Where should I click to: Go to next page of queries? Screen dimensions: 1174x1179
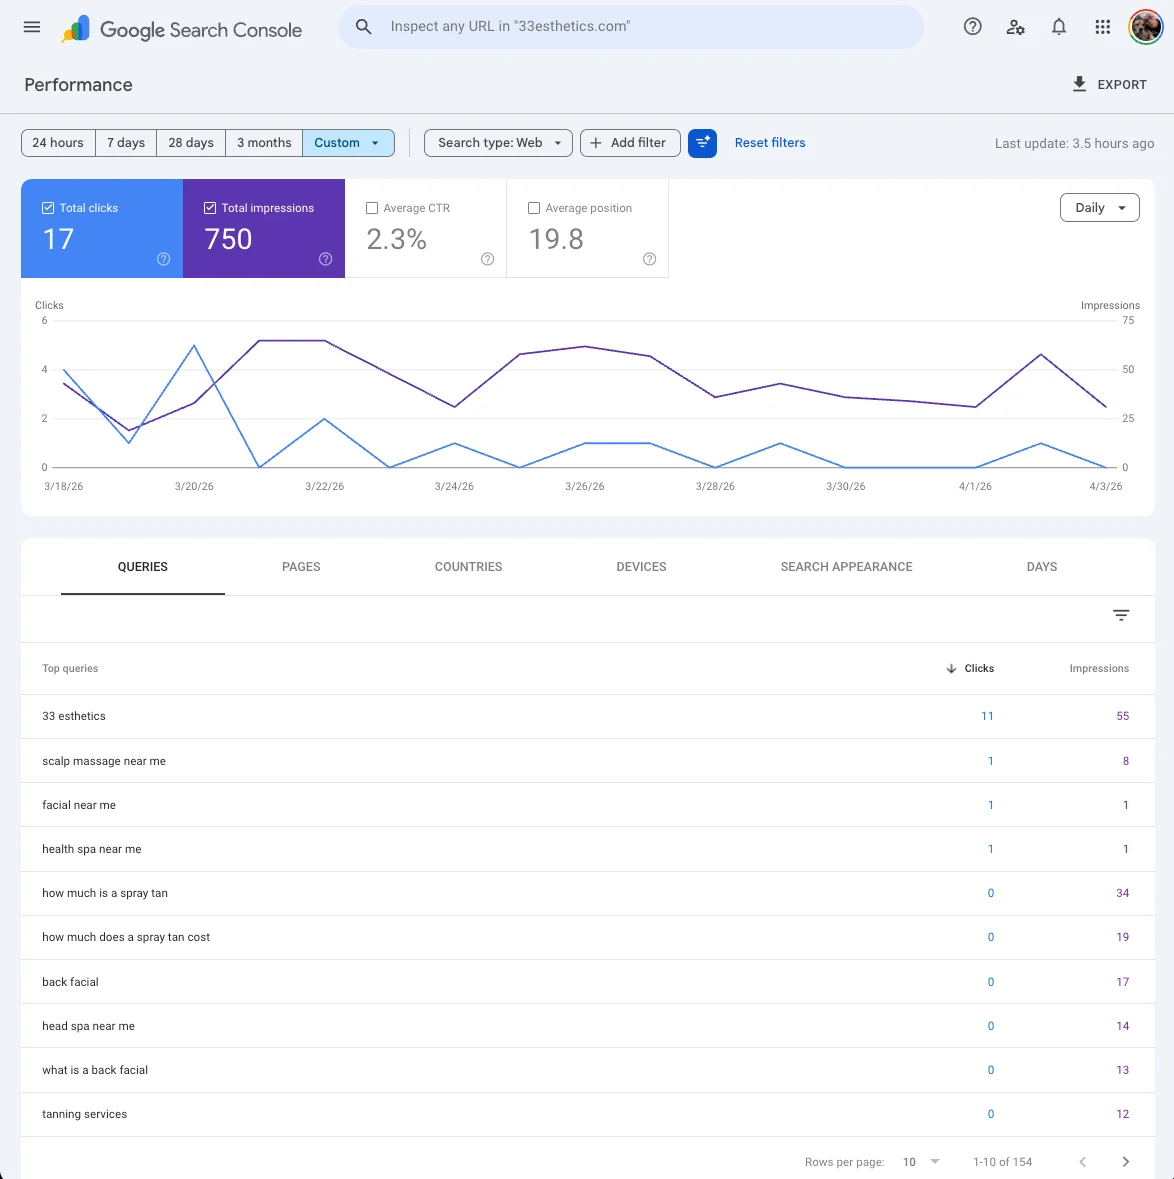[x=1126, y=1161]
